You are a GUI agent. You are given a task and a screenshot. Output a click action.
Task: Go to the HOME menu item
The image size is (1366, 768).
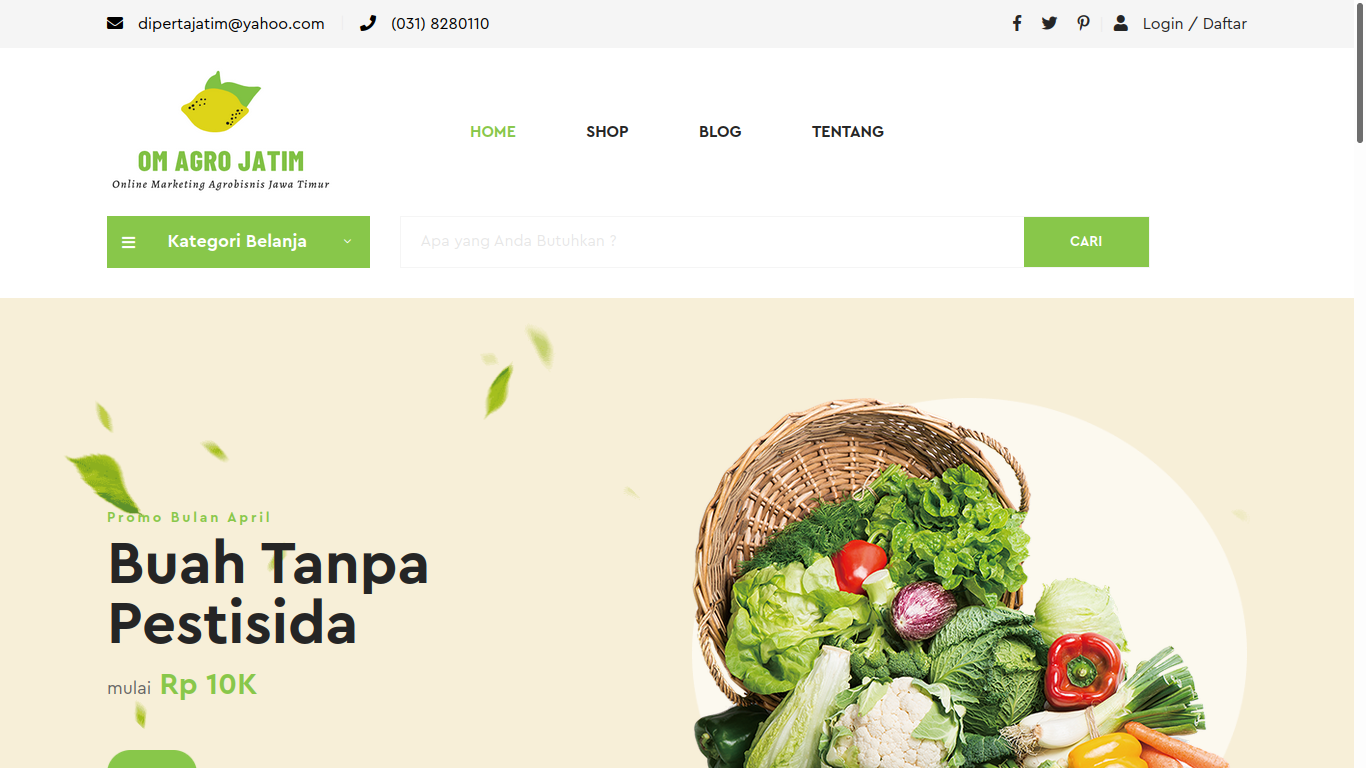coord(493,132)
